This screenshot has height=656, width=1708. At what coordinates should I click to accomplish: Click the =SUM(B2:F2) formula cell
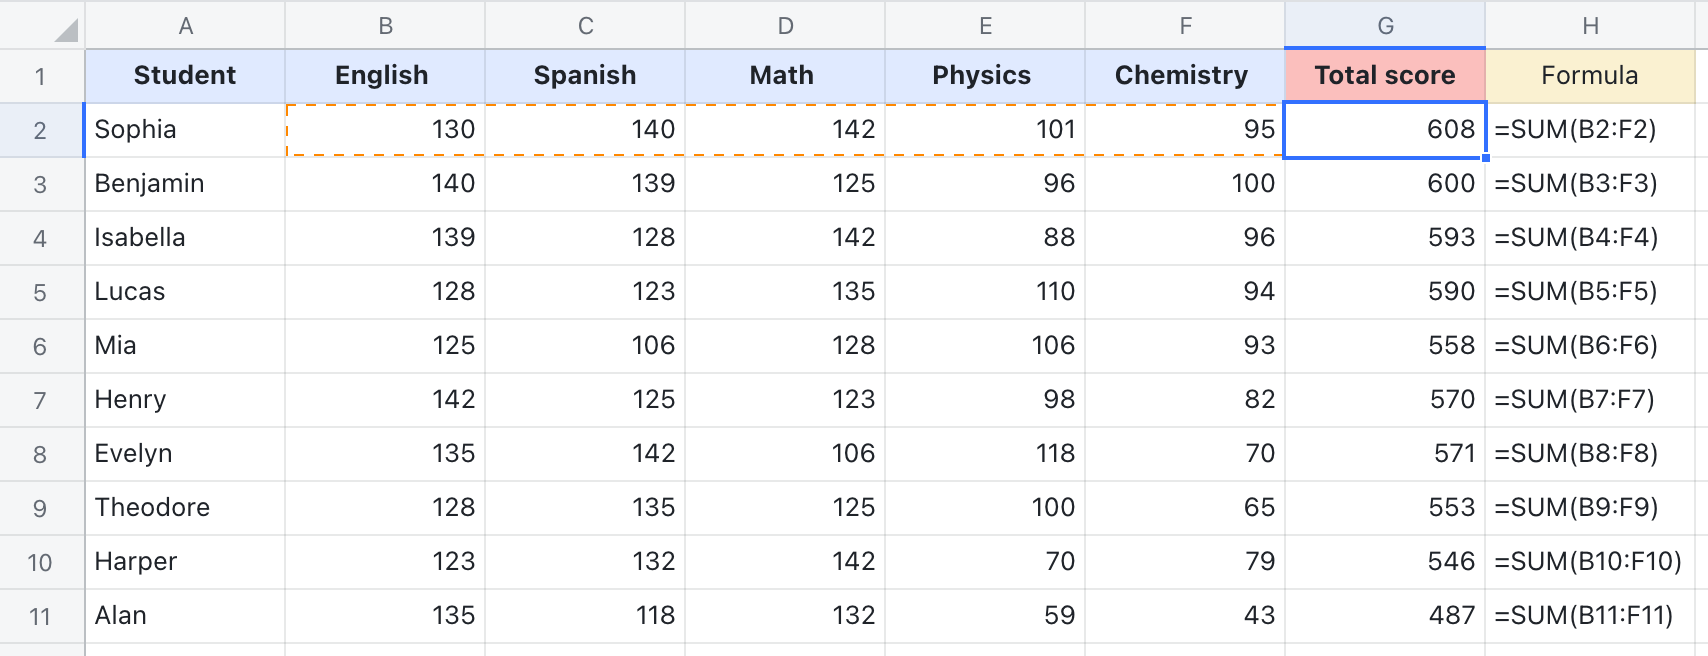(x=1590, y=129)
